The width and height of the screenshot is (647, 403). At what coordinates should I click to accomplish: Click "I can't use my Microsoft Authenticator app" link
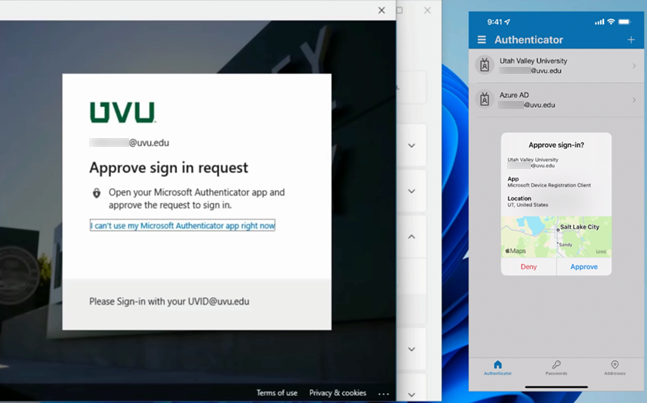pos(182,226)
